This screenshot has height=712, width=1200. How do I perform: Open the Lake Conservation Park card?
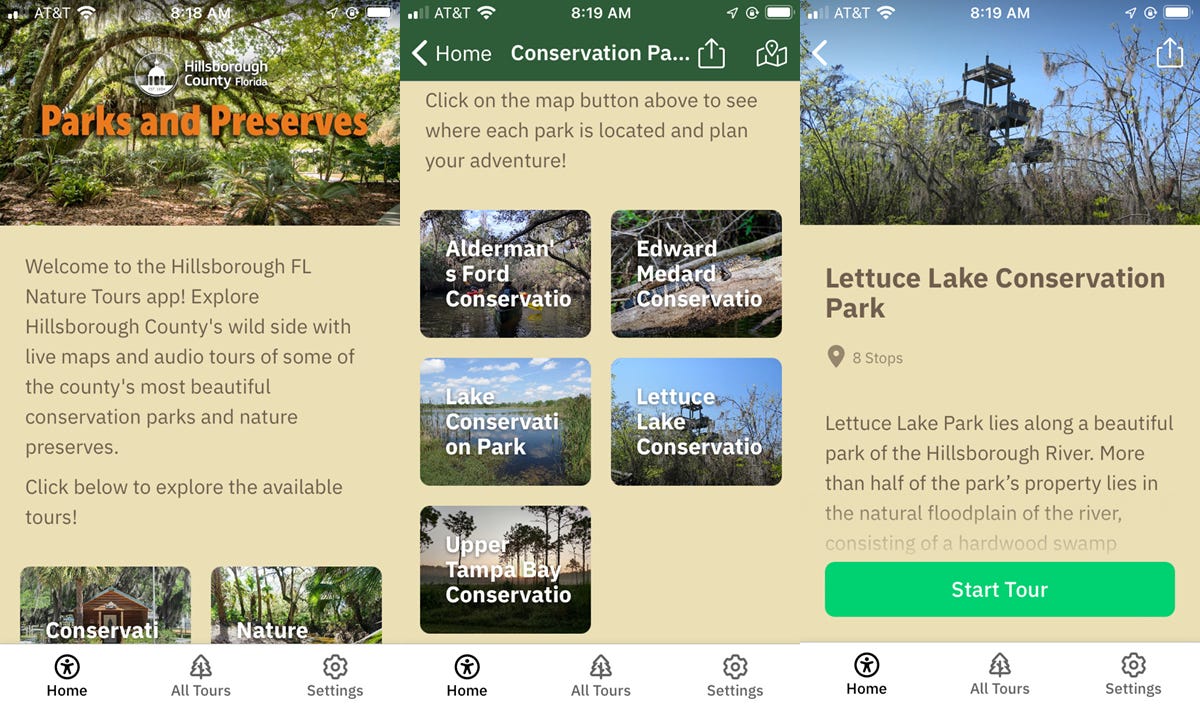(505, 422)
